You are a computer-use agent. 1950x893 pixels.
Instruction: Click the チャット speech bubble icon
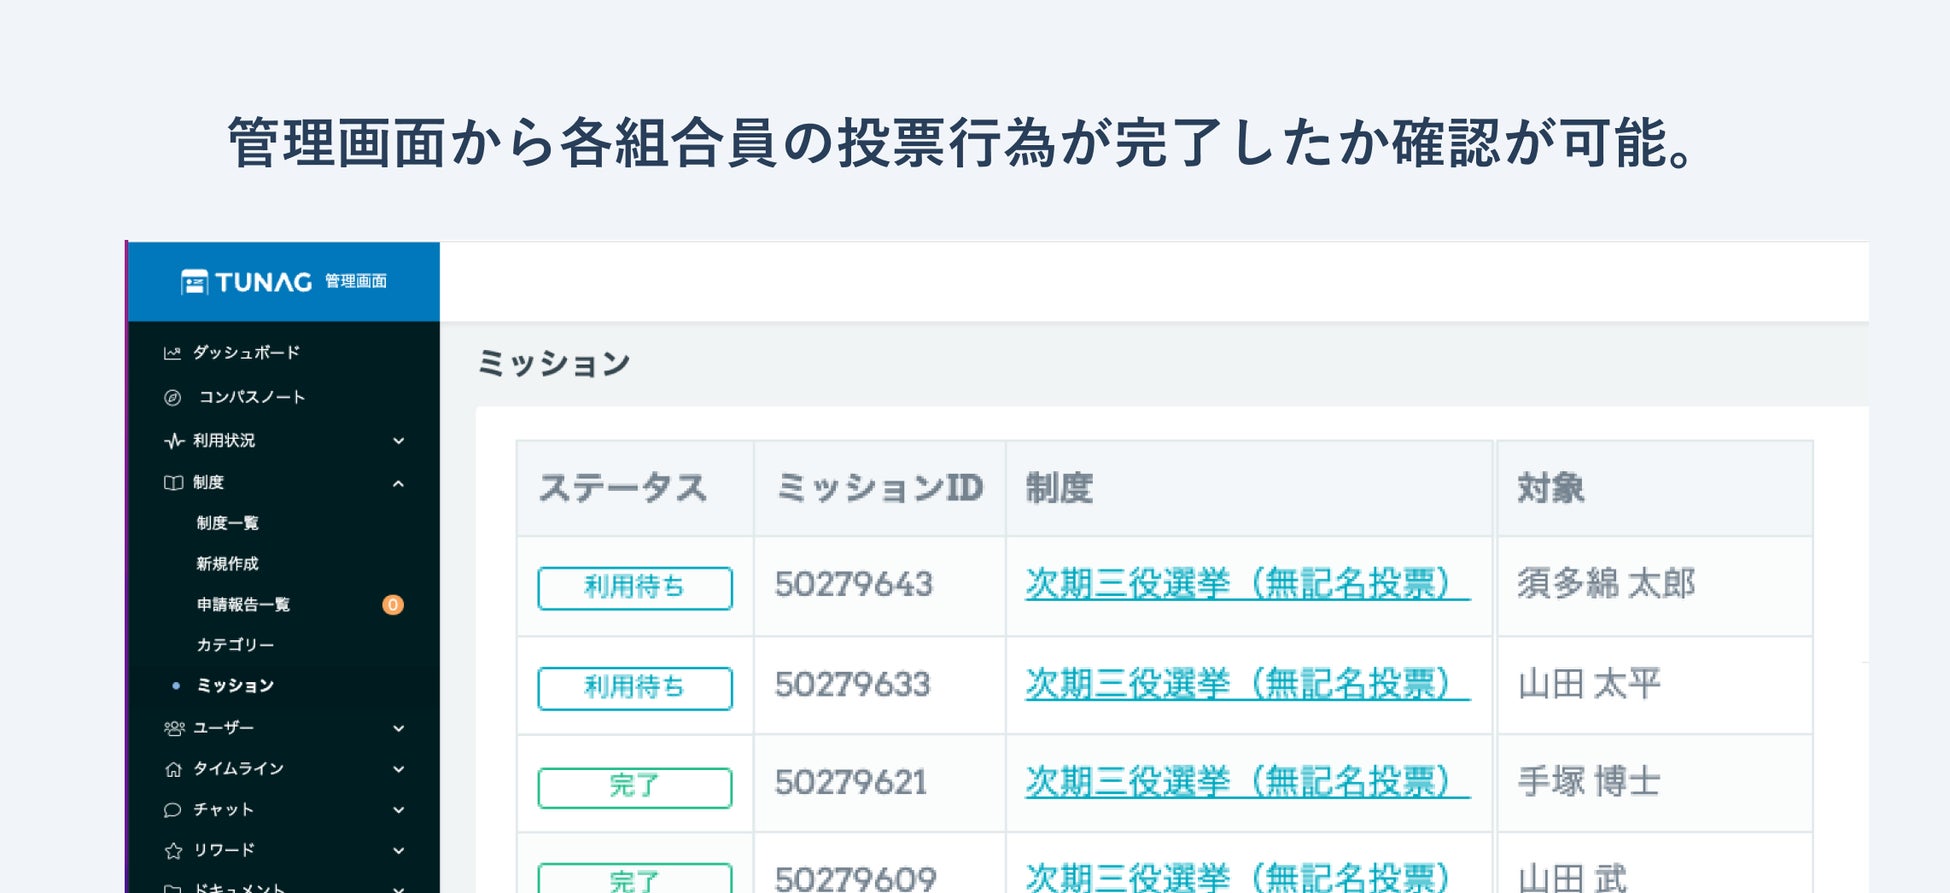tap(172, 810)
